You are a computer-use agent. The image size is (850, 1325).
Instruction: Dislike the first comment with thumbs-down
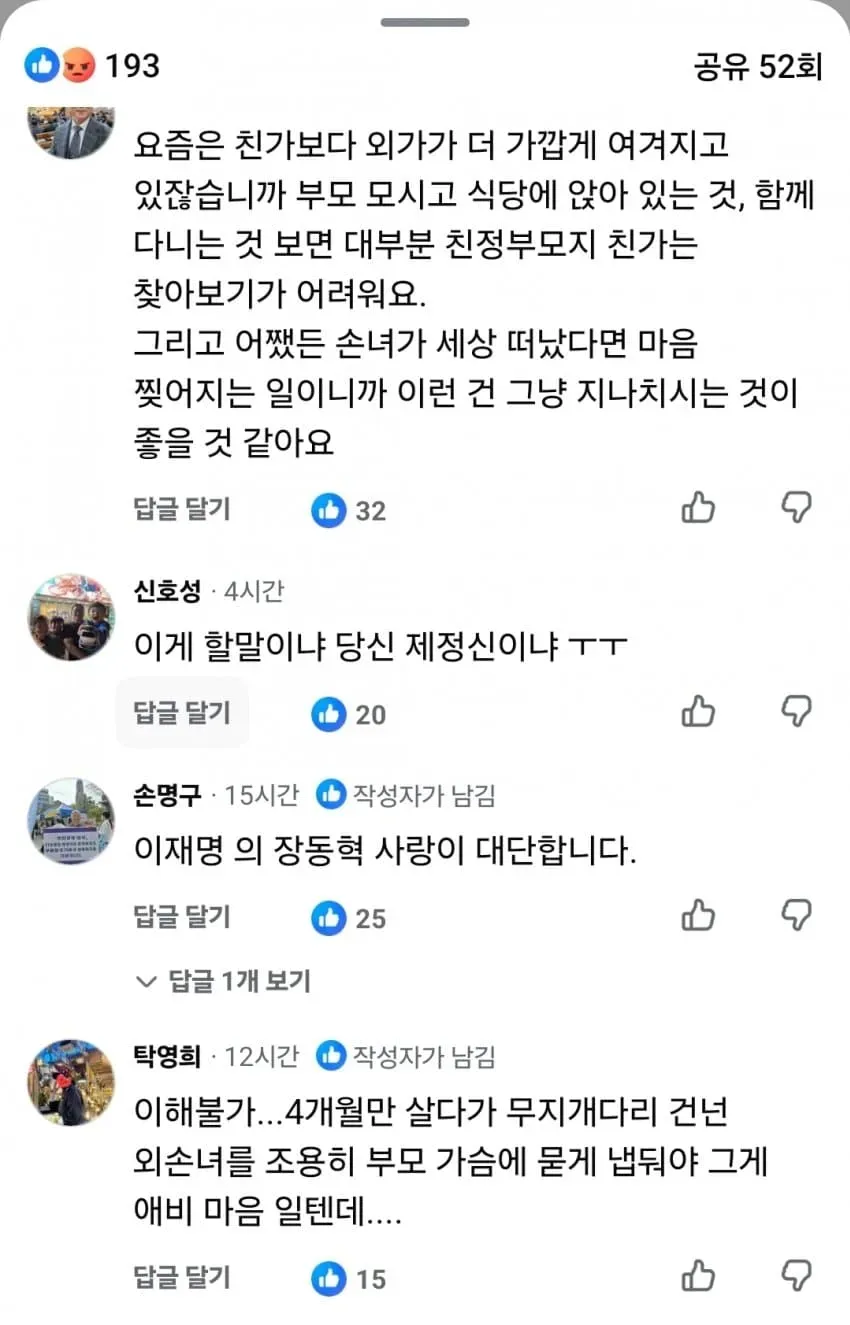(796, 509)
